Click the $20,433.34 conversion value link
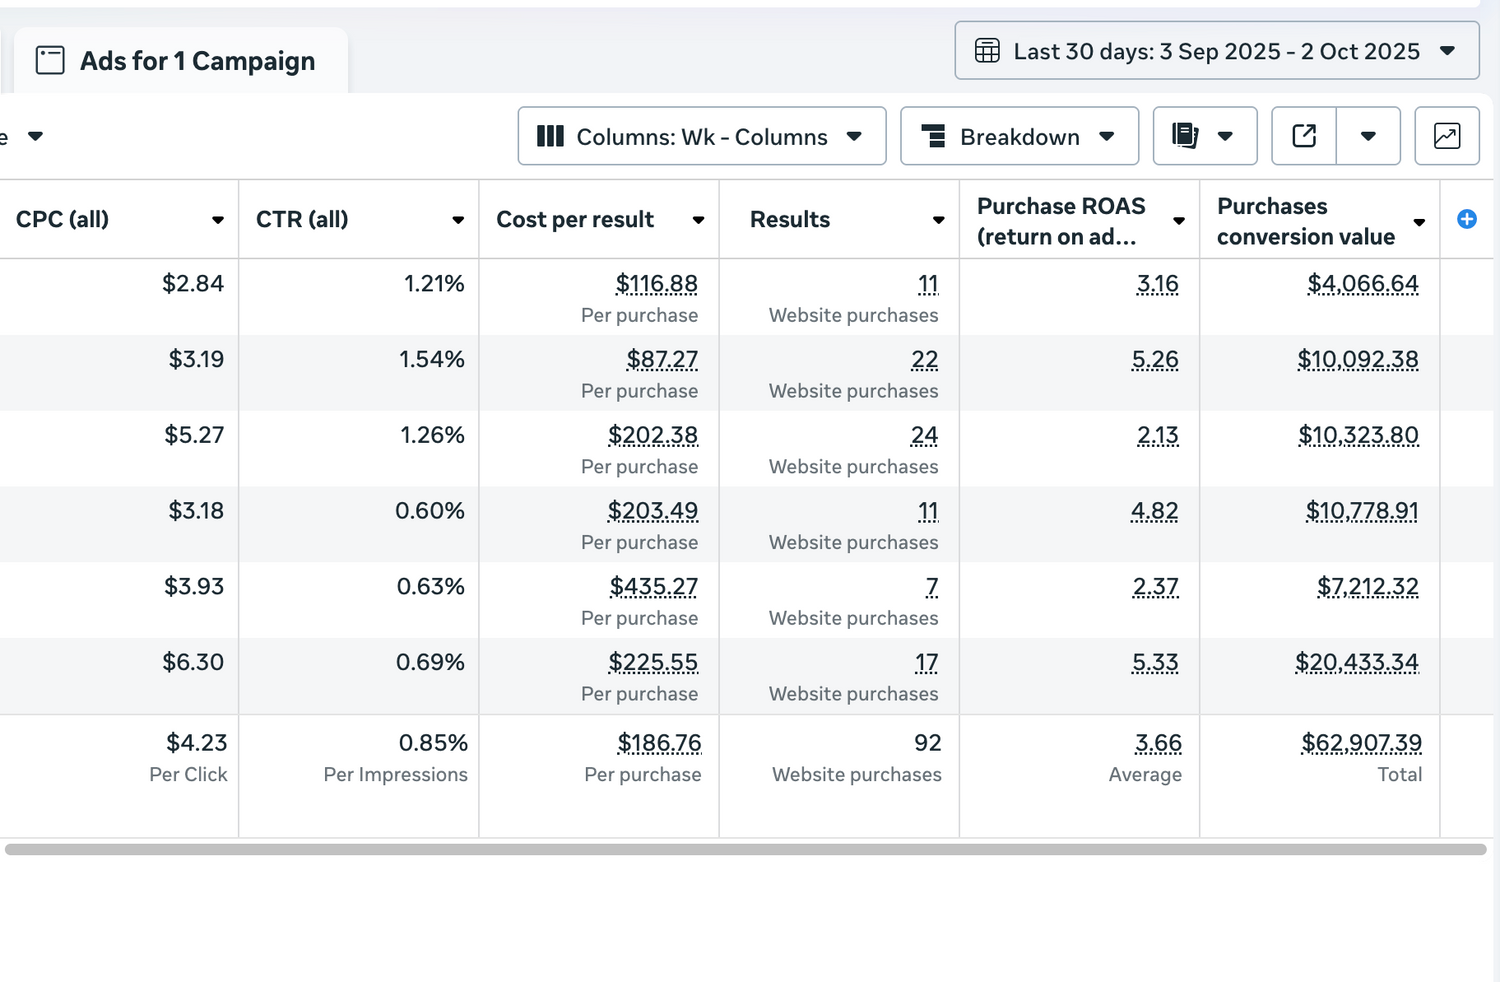This screenshot has height=982, width=1500. pos(1356,662)
